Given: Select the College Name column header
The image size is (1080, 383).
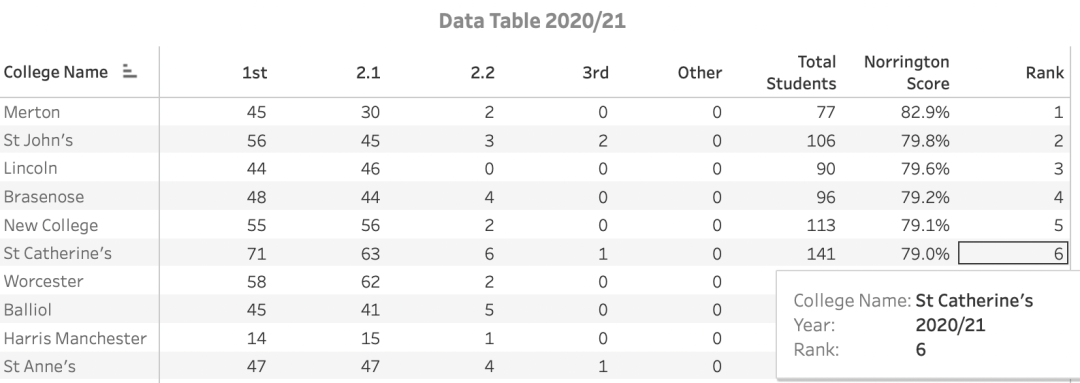Looking at the screenshot, I should click(x=56, y=72).
